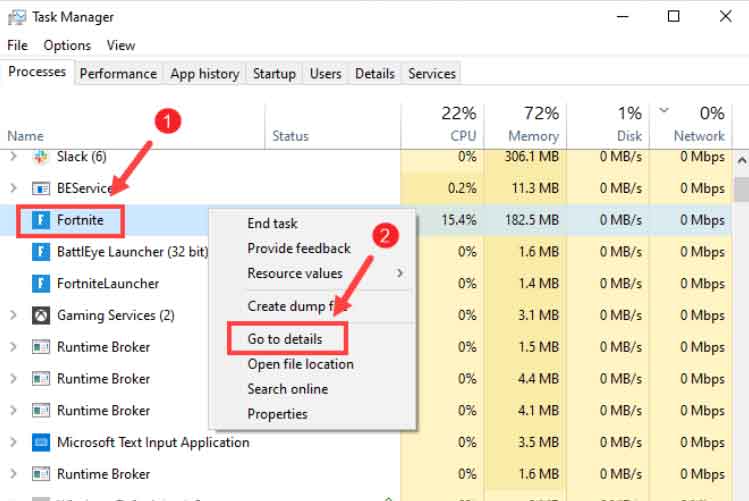Choose Provide feedback in context menu
Screen dimensions: 749x501
(x=299, y=248)
